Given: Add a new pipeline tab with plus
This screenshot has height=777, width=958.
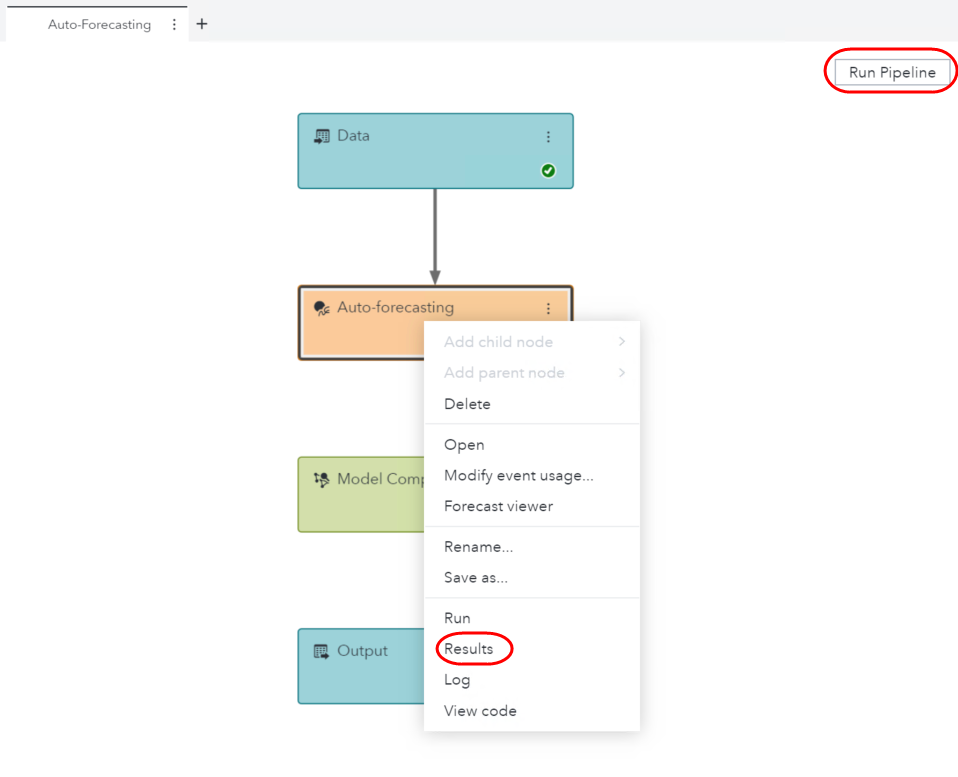Looking at the screenshot, I should pyautogui.click(x=202, y=24).
